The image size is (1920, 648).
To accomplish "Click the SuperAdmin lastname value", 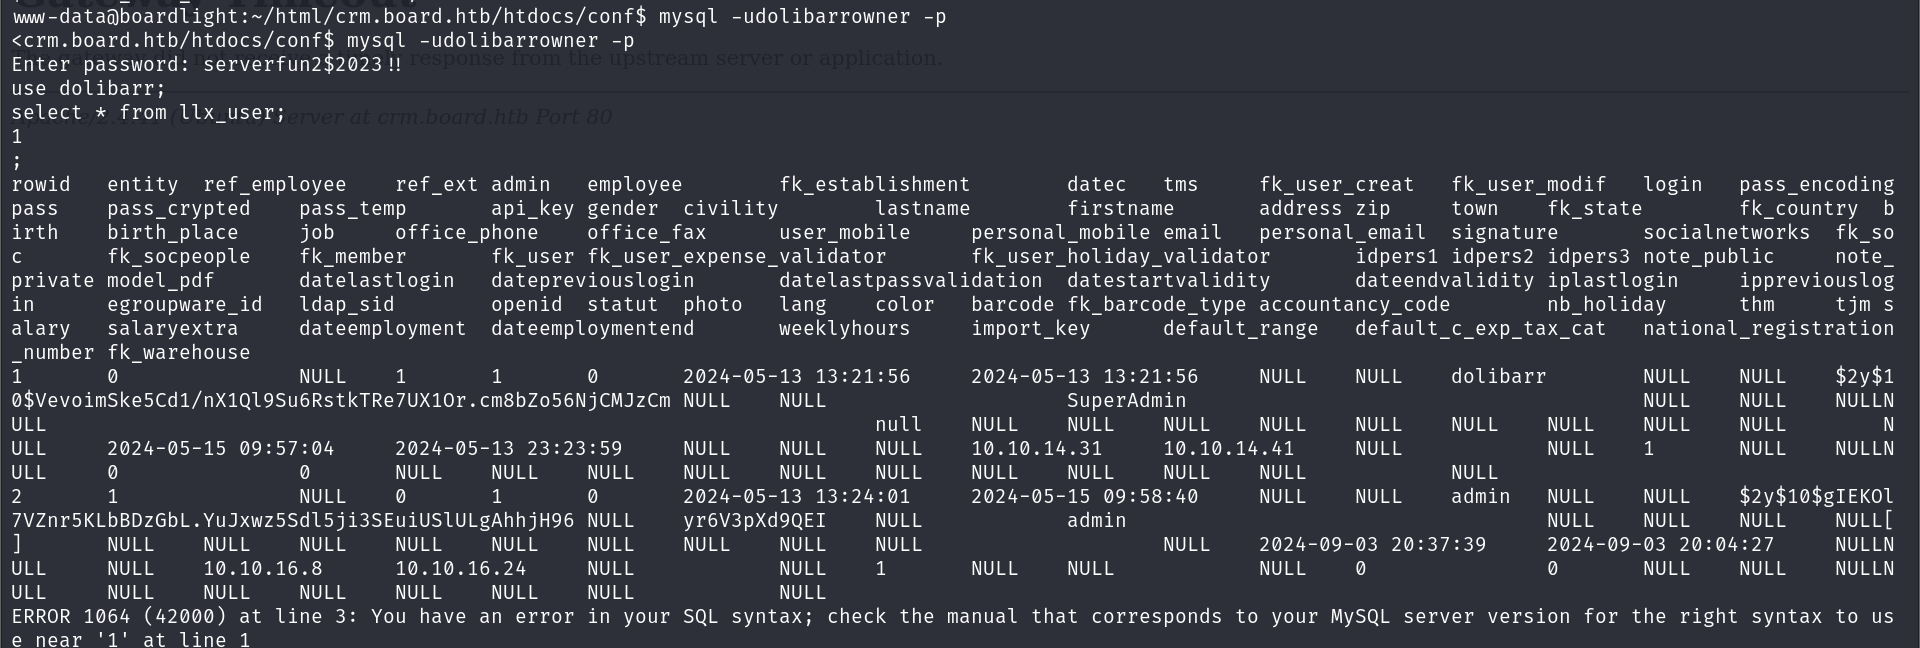I will [1126, 401].
